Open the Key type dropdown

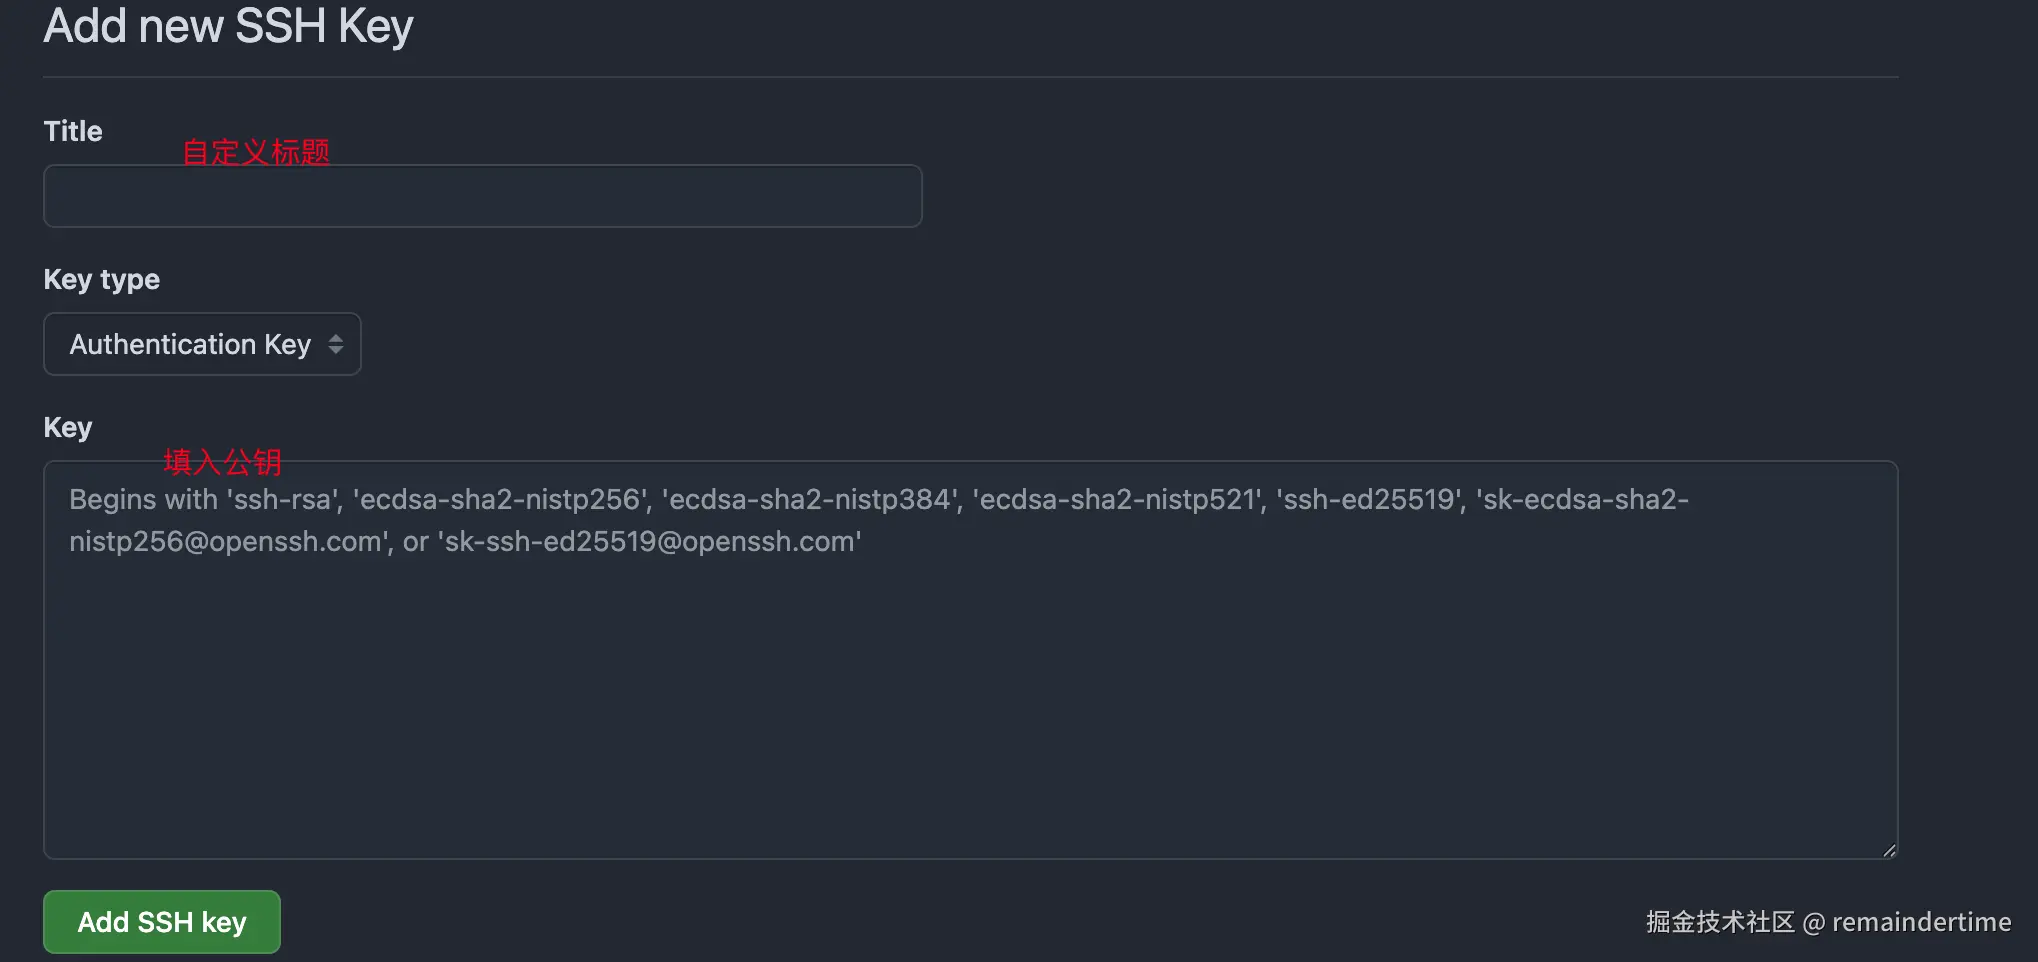202,345
